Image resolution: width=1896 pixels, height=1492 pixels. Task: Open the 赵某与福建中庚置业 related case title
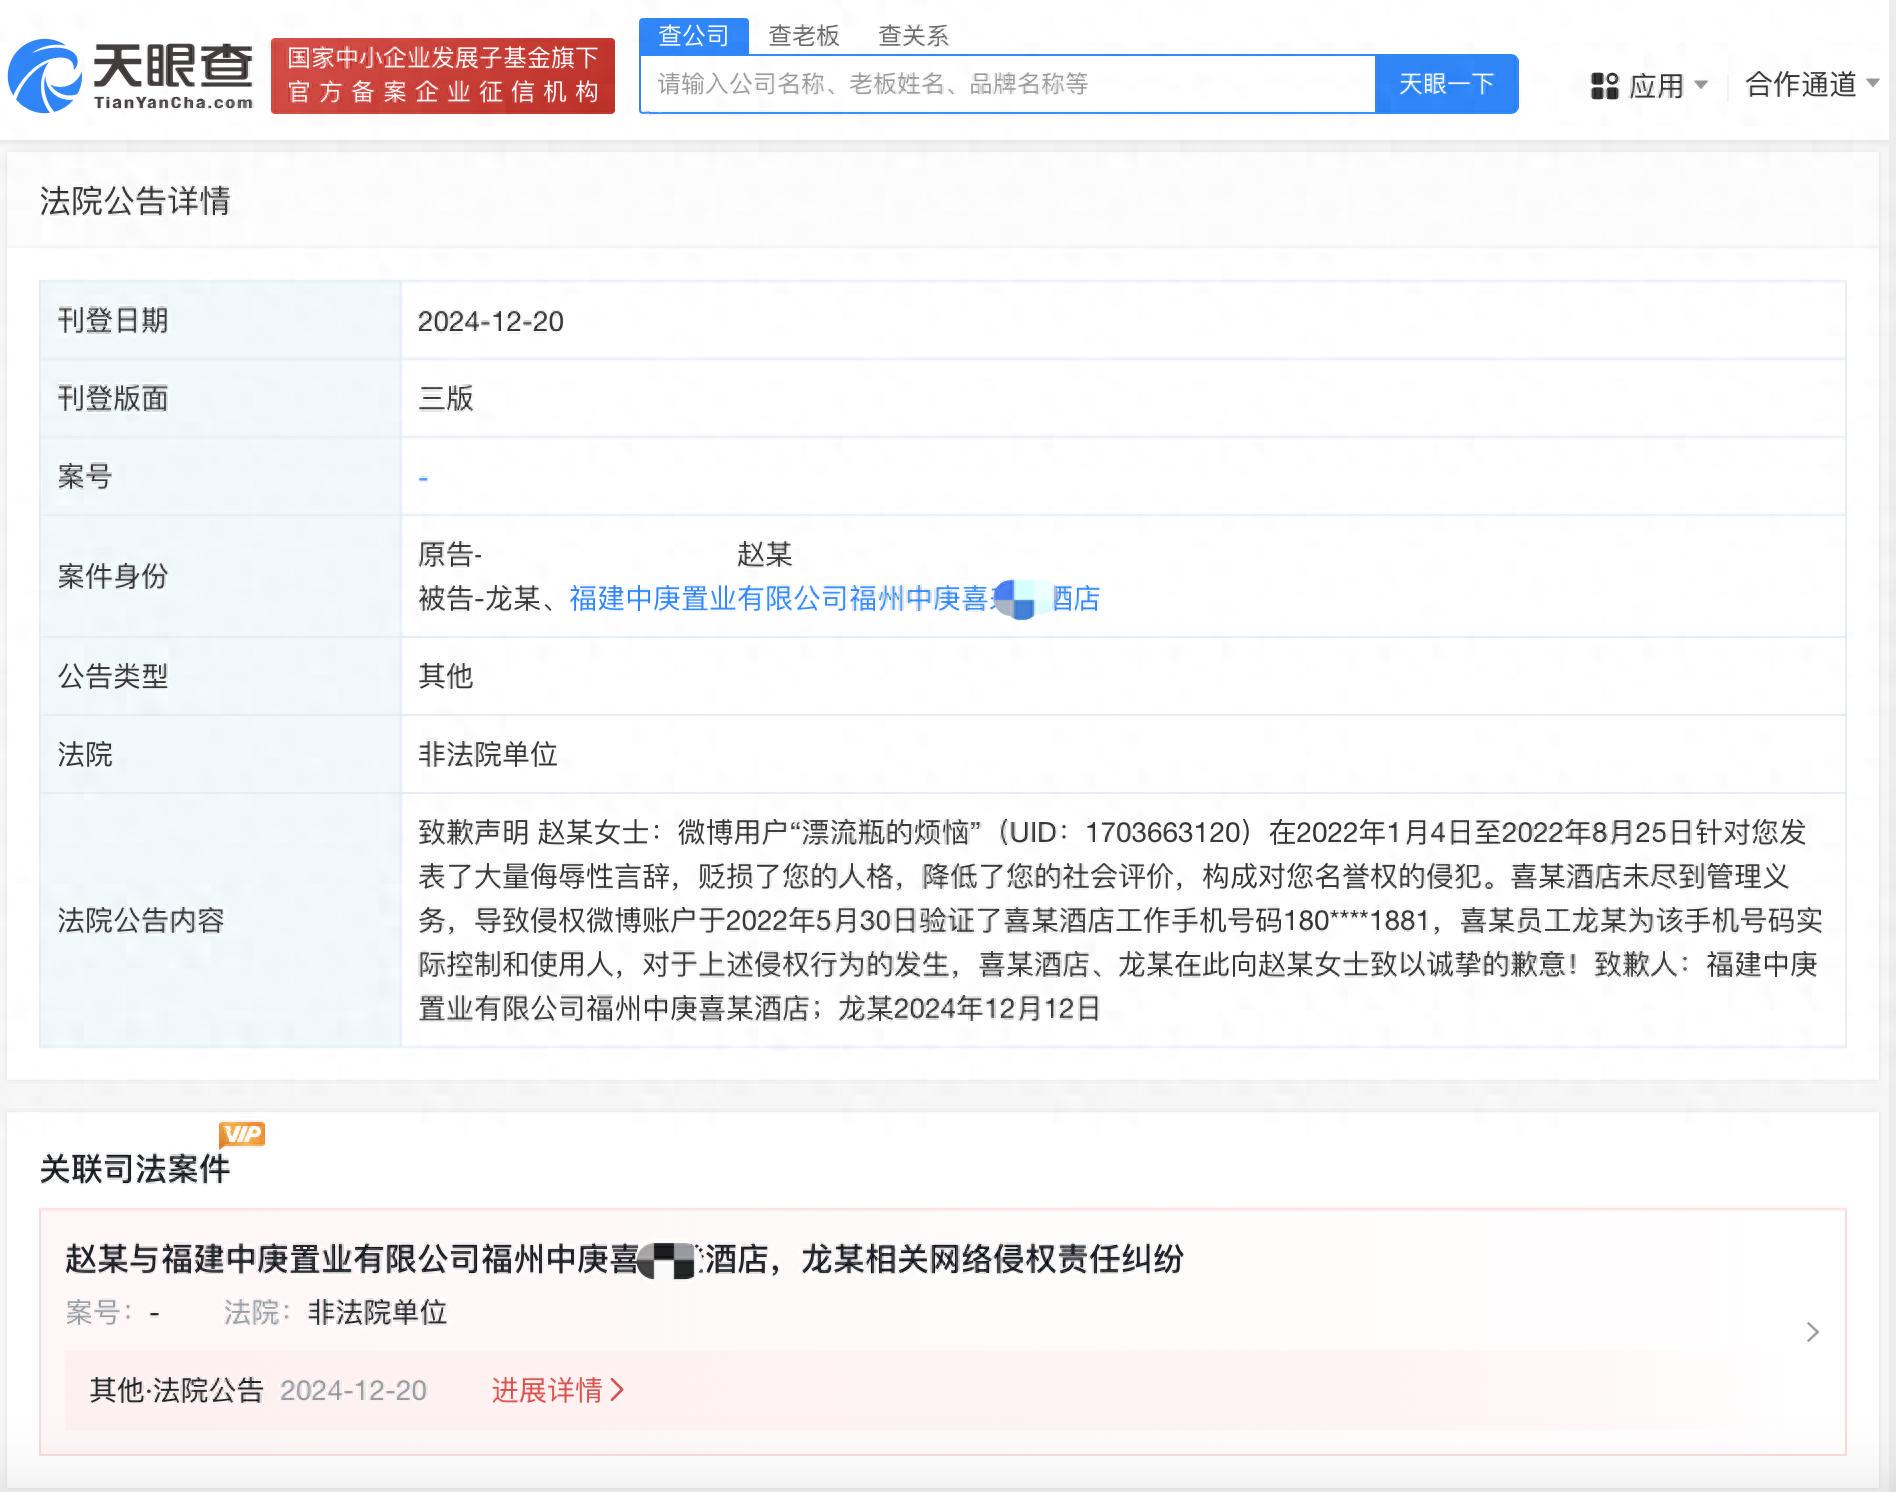click(624, 1259)
